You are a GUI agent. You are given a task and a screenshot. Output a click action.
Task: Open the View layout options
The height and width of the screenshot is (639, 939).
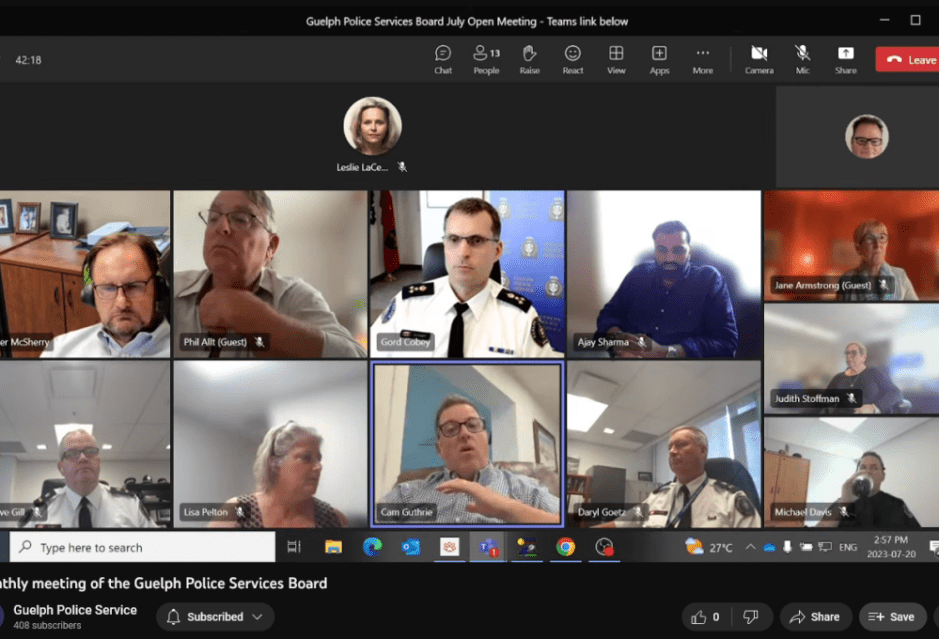pyautogui.click(x=616, y=59)
